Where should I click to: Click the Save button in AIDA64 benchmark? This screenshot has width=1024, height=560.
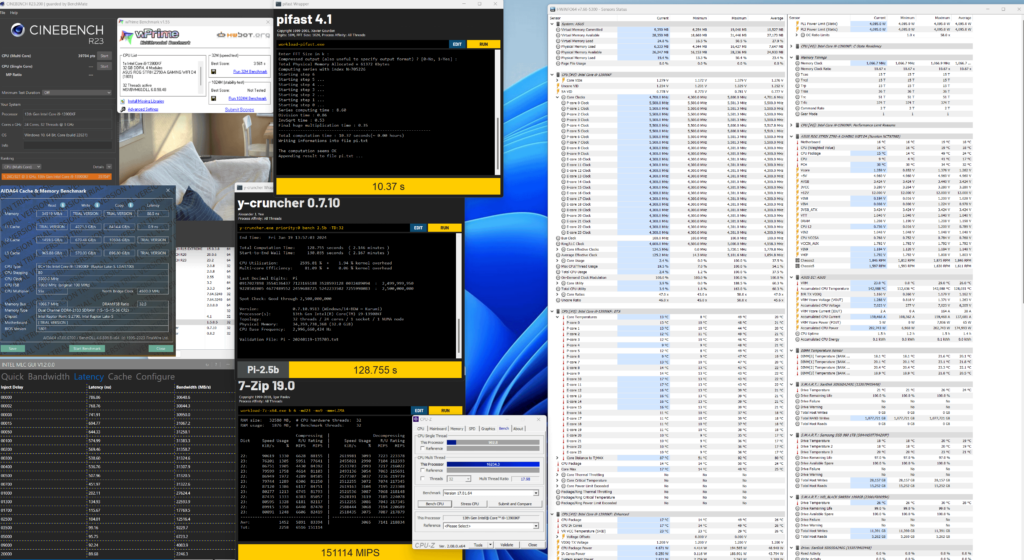coord(12,349)
